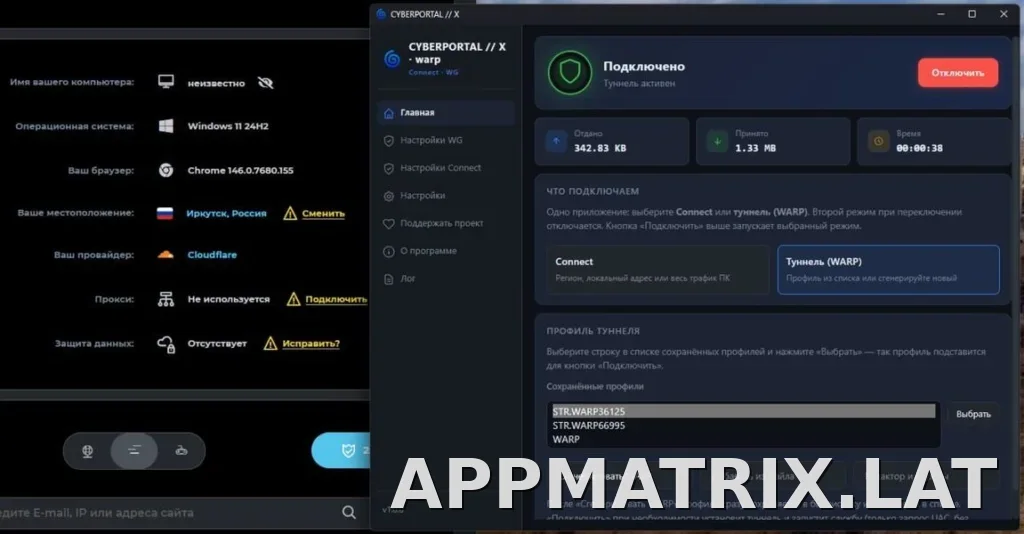Screen dimensions: 1024x534
Task: Click the Иркутск, Россия link
Action: pyautogui.click(x=226, y=213)
